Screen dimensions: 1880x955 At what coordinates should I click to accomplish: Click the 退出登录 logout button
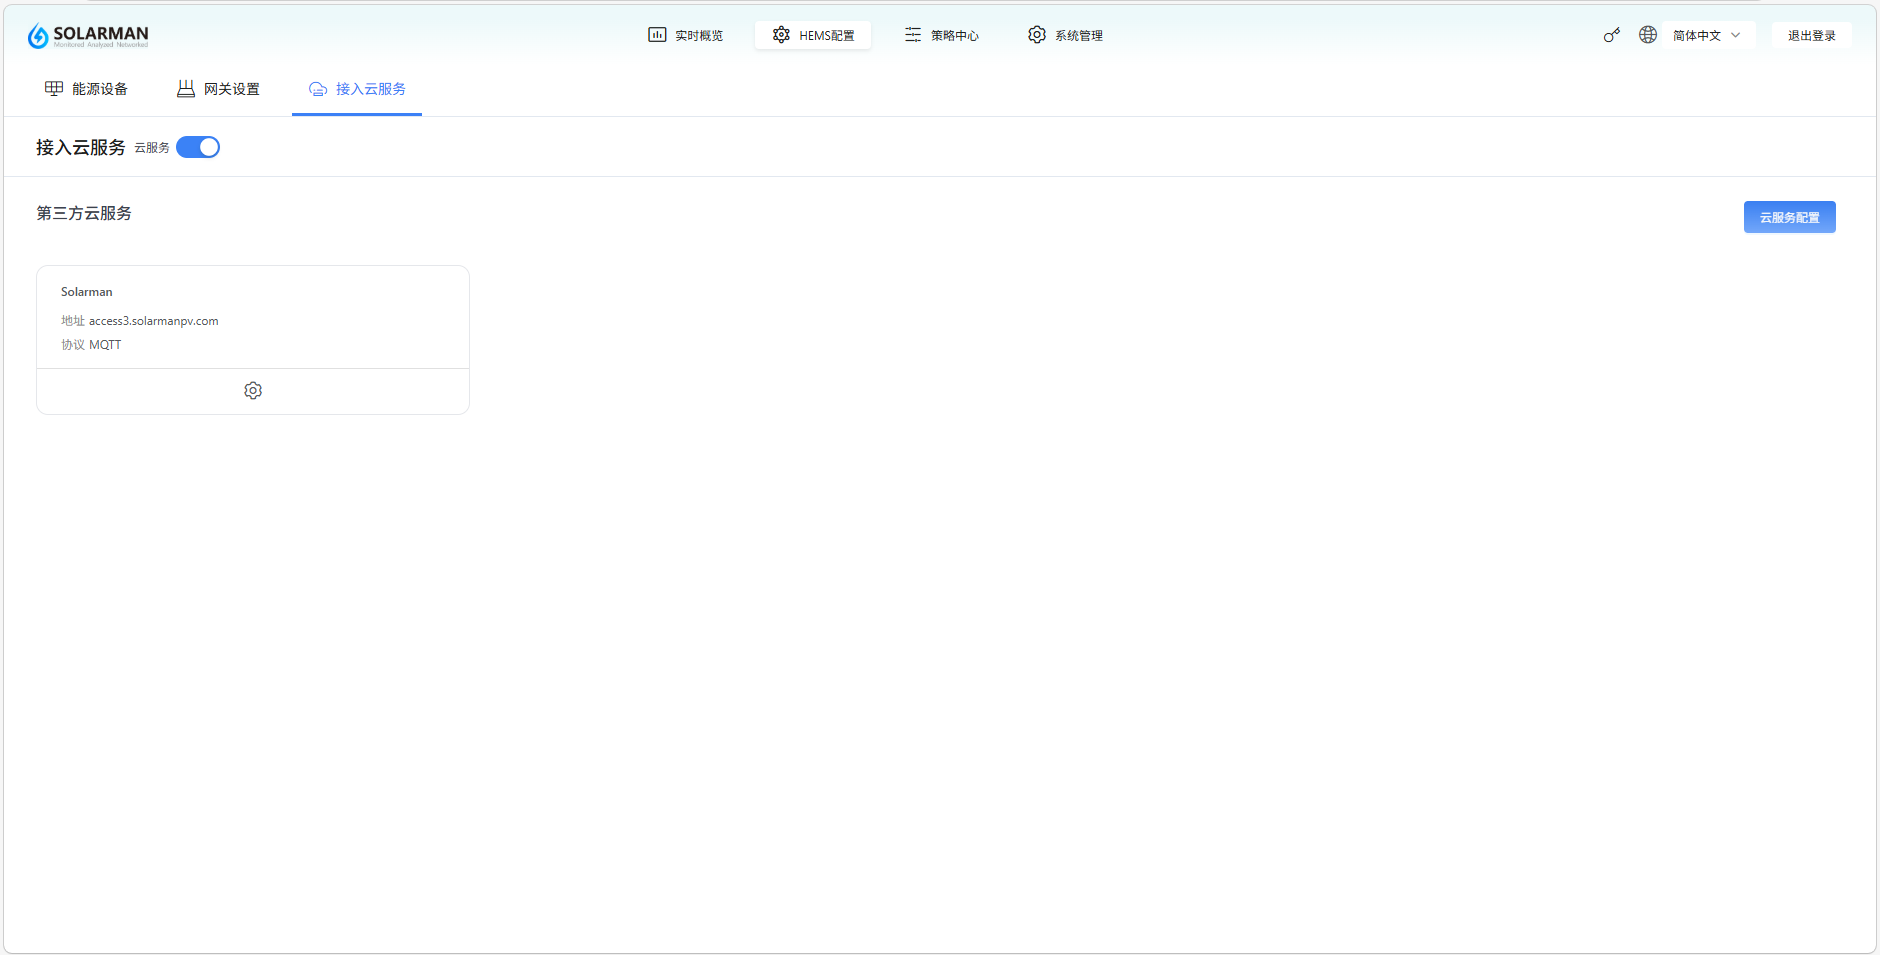coord(1811,35)
